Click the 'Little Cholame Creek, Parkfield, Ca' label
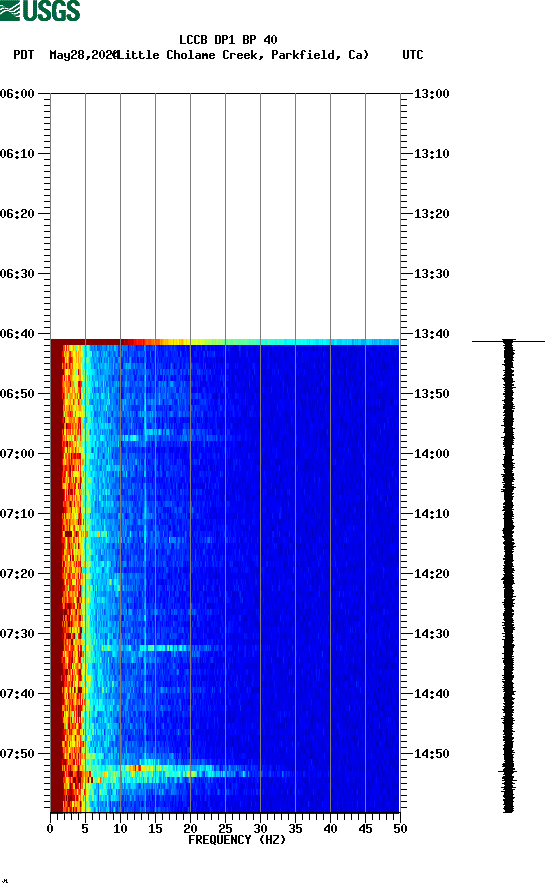 [243, 55]
